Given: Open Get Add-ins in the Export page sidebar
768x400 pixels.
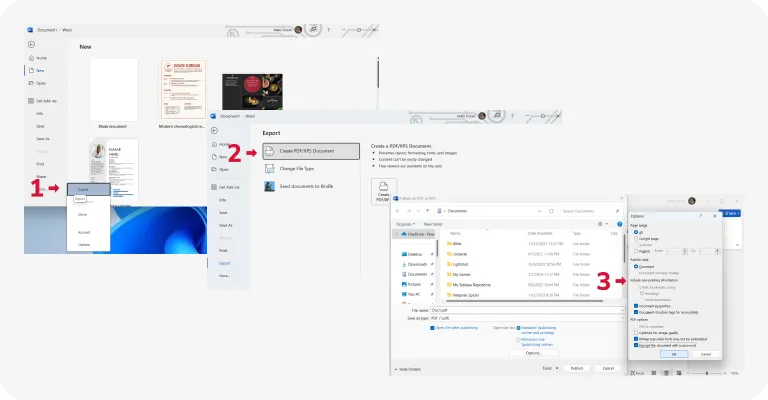Looking at the screenshot, I should tap(225, 187).
